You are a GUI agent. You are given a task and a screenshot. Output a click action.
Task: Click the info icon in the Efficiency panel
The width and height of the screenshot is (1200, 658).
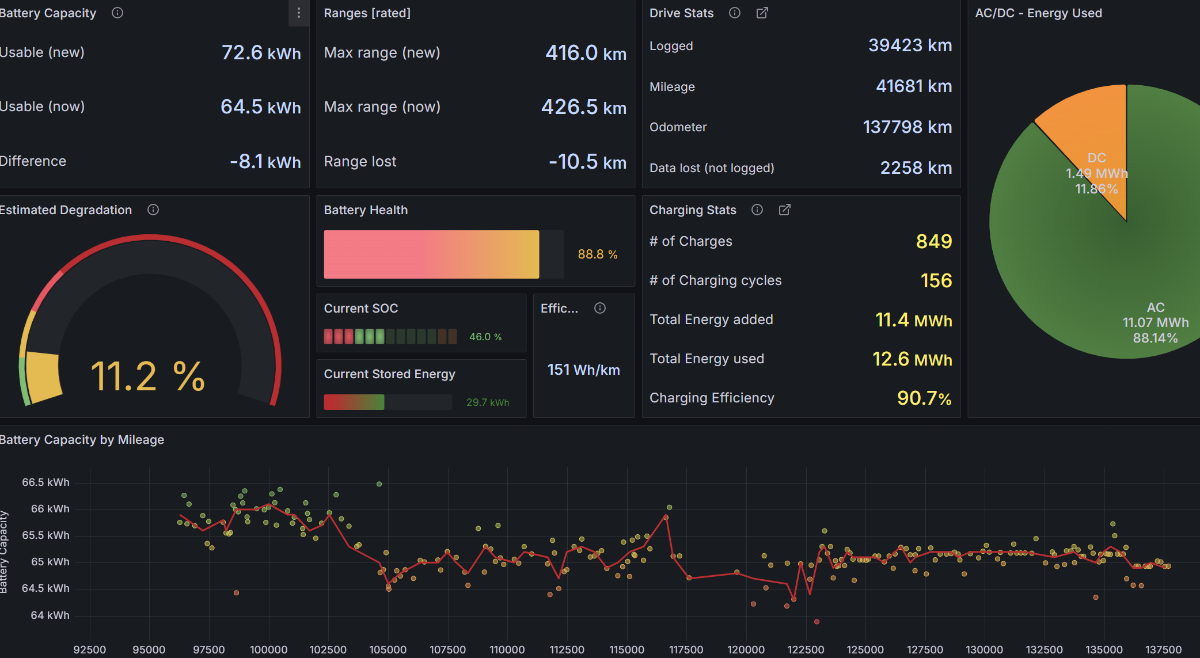[x=600, y=308]
